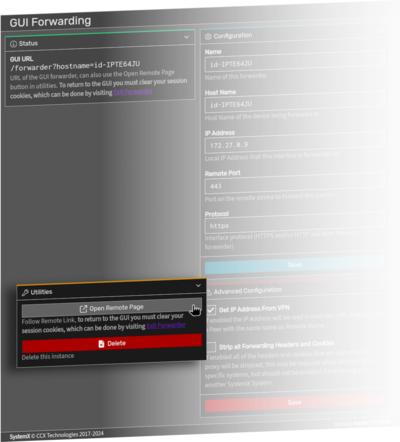
Task: Collapse the Utilities panel chevron
Action: (x=198, y=285)
